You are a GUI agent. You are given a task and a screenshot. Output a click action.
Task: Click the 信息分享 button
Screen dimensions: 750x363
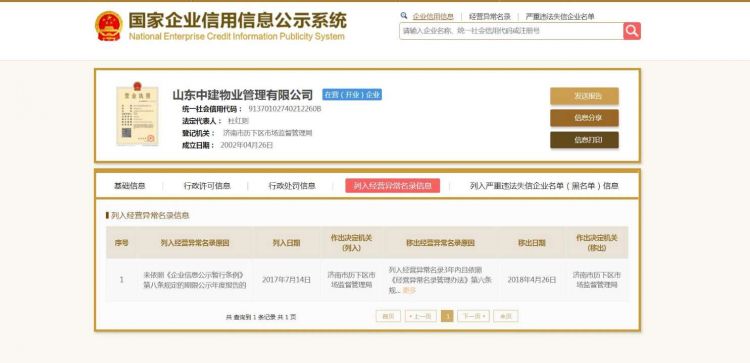pos(584,118)
